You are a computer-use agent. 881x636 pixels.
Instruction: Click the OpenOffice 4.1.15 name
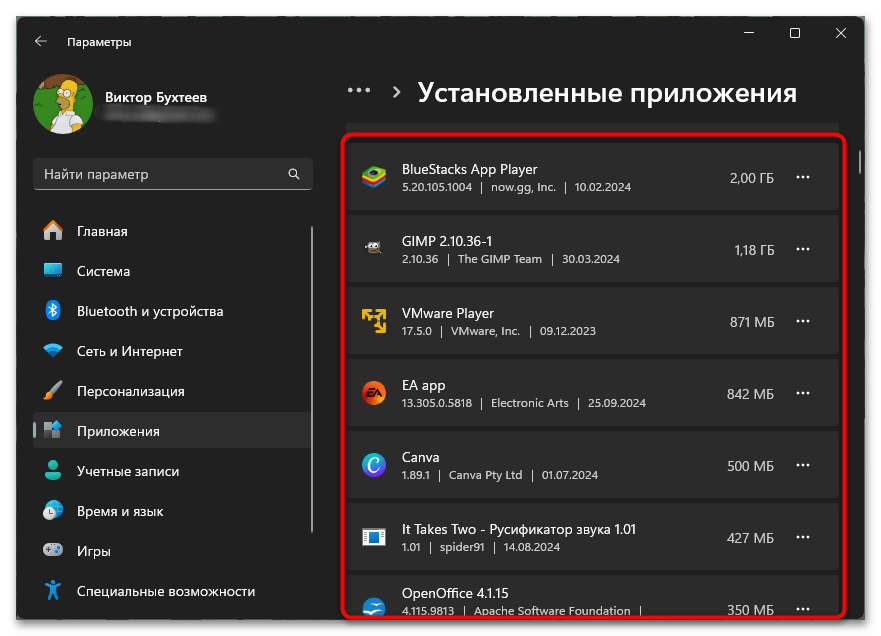(455, 593)
